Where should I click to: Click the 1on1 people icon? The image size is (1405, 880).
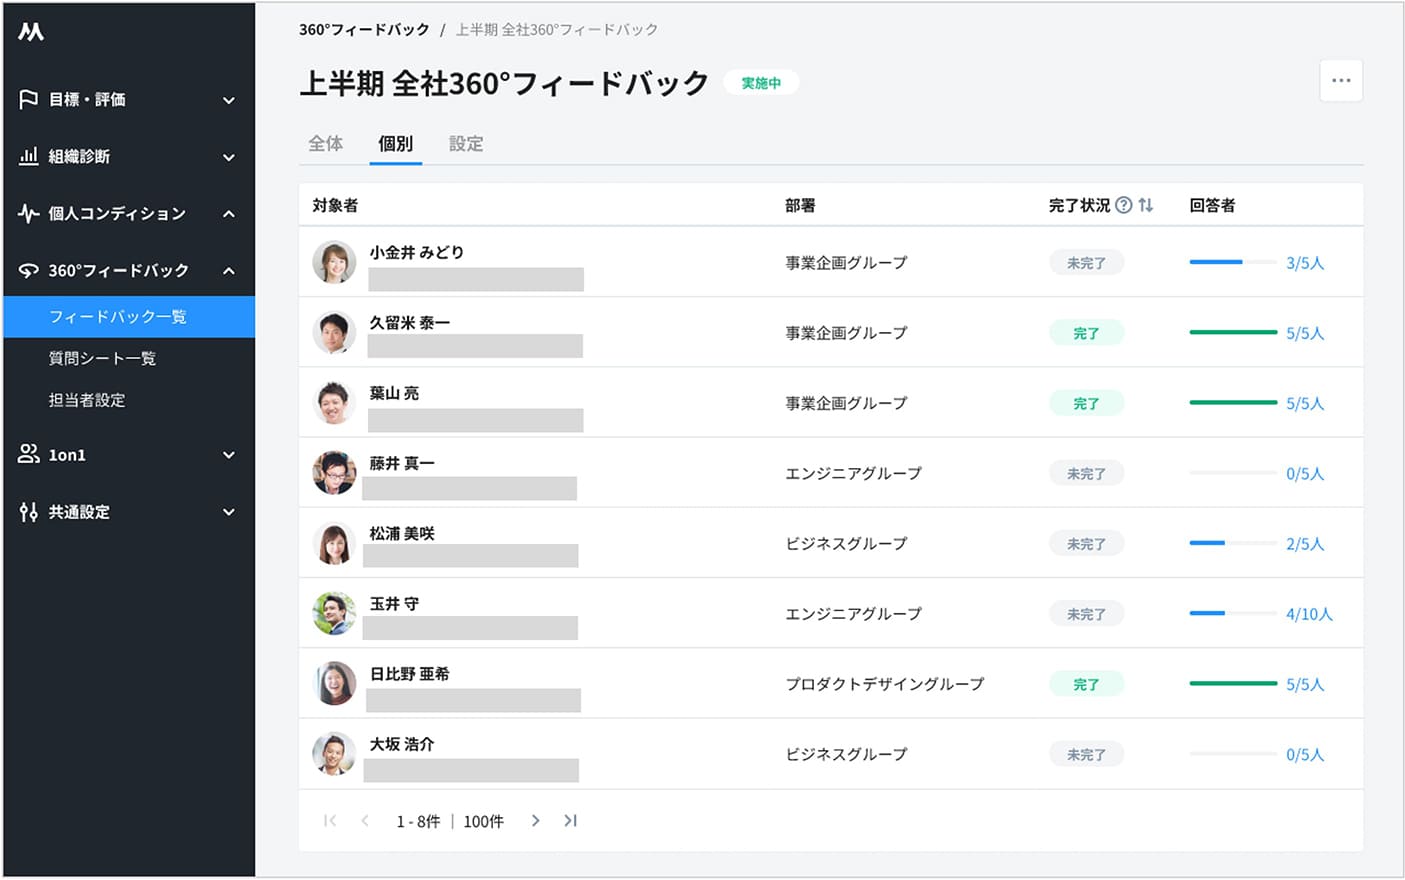click(x=27, y=454)
